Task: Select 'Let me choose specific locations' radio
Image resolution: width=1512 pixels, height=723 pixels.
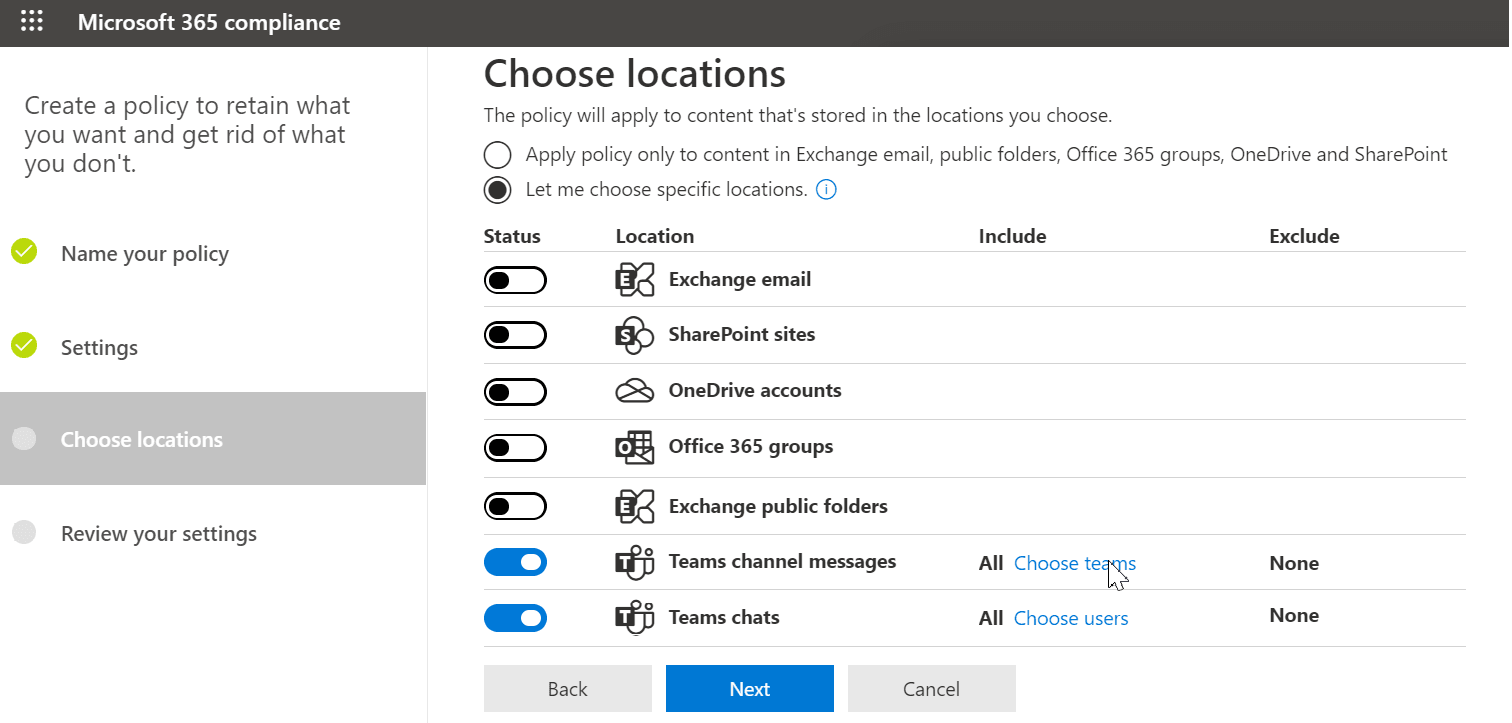Action: point(497,189)
